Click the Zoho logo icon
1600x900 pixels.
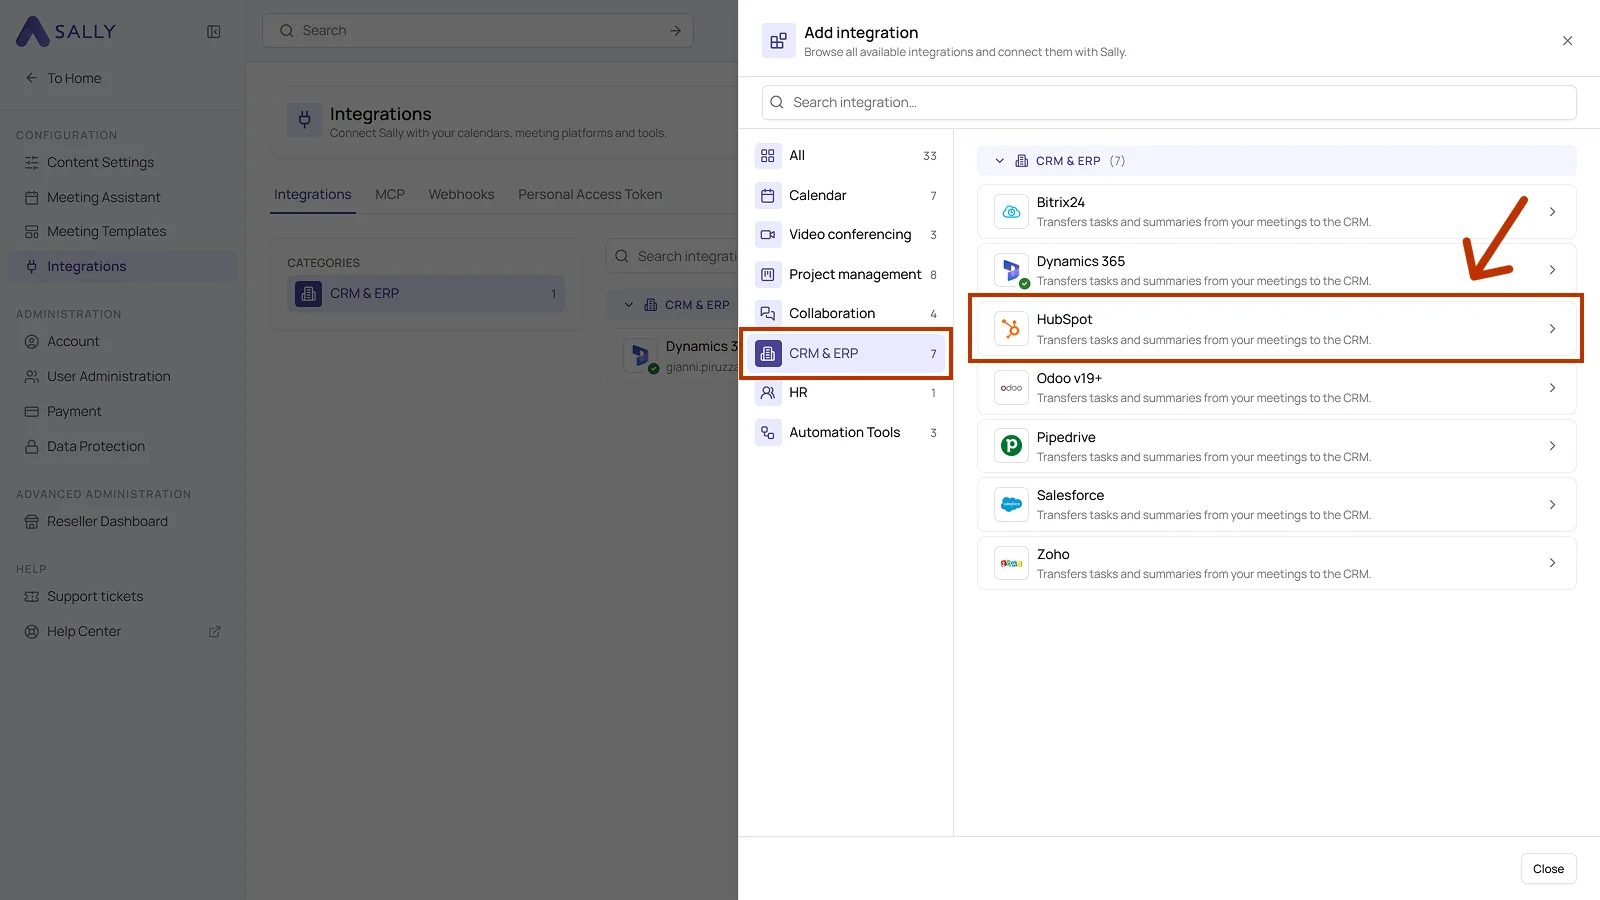1011,563
